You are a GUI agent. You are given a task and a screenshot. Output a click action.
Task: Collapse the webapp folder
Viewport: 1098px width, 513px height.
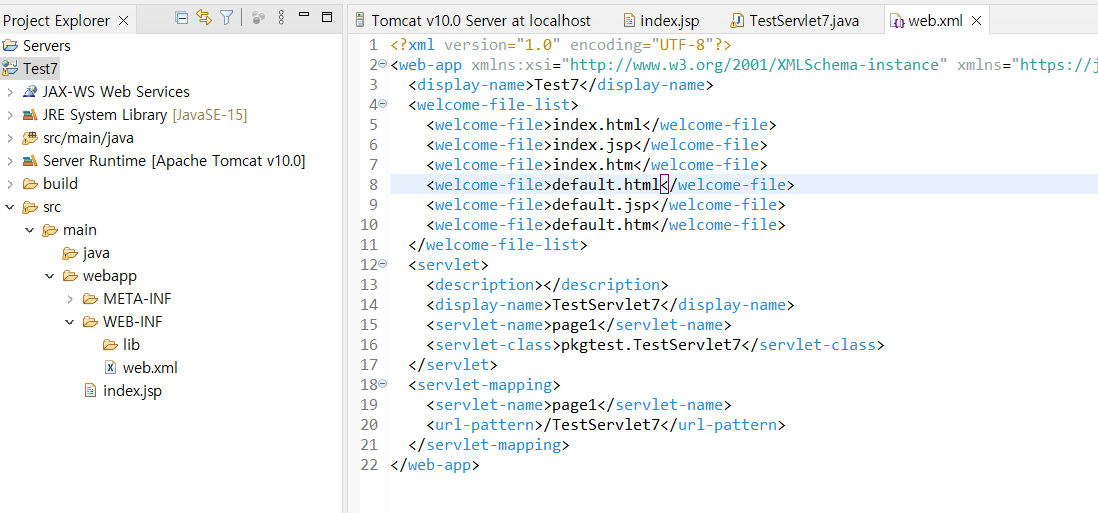point(50,276)
